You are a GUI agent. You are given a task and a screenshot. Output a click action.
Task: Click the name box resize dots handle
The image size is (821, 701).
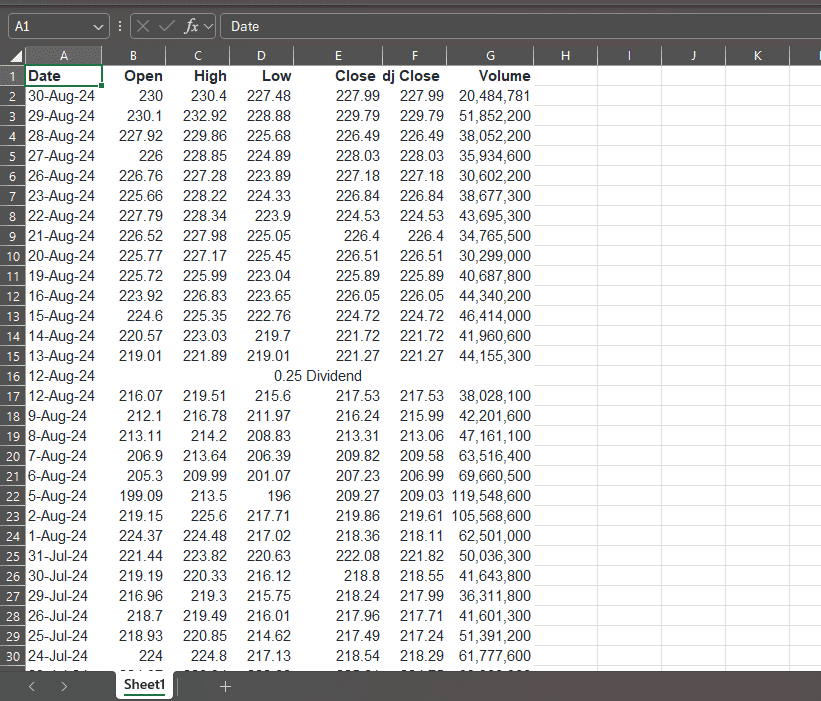(120, 27)
